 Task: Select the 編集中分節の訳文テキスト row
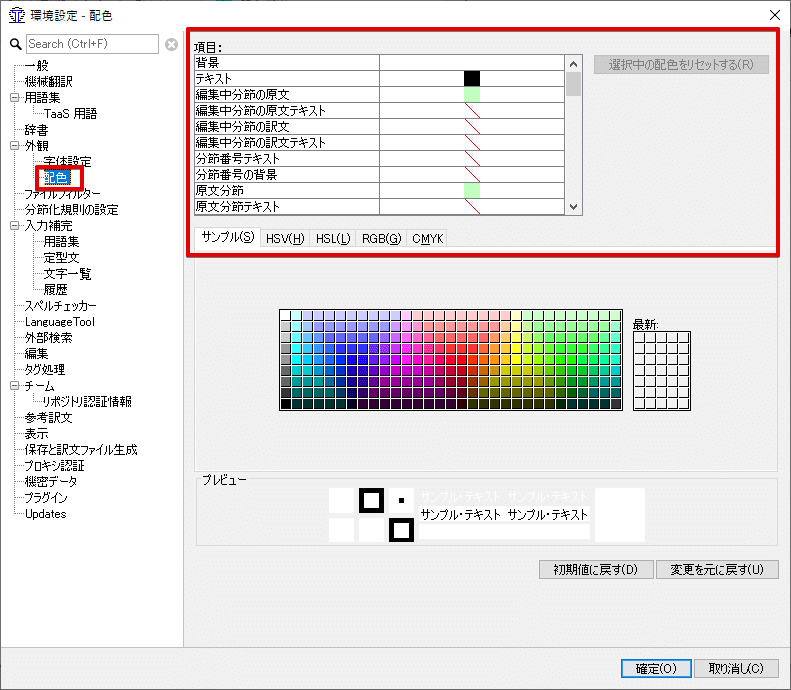(x=379, y=143)
